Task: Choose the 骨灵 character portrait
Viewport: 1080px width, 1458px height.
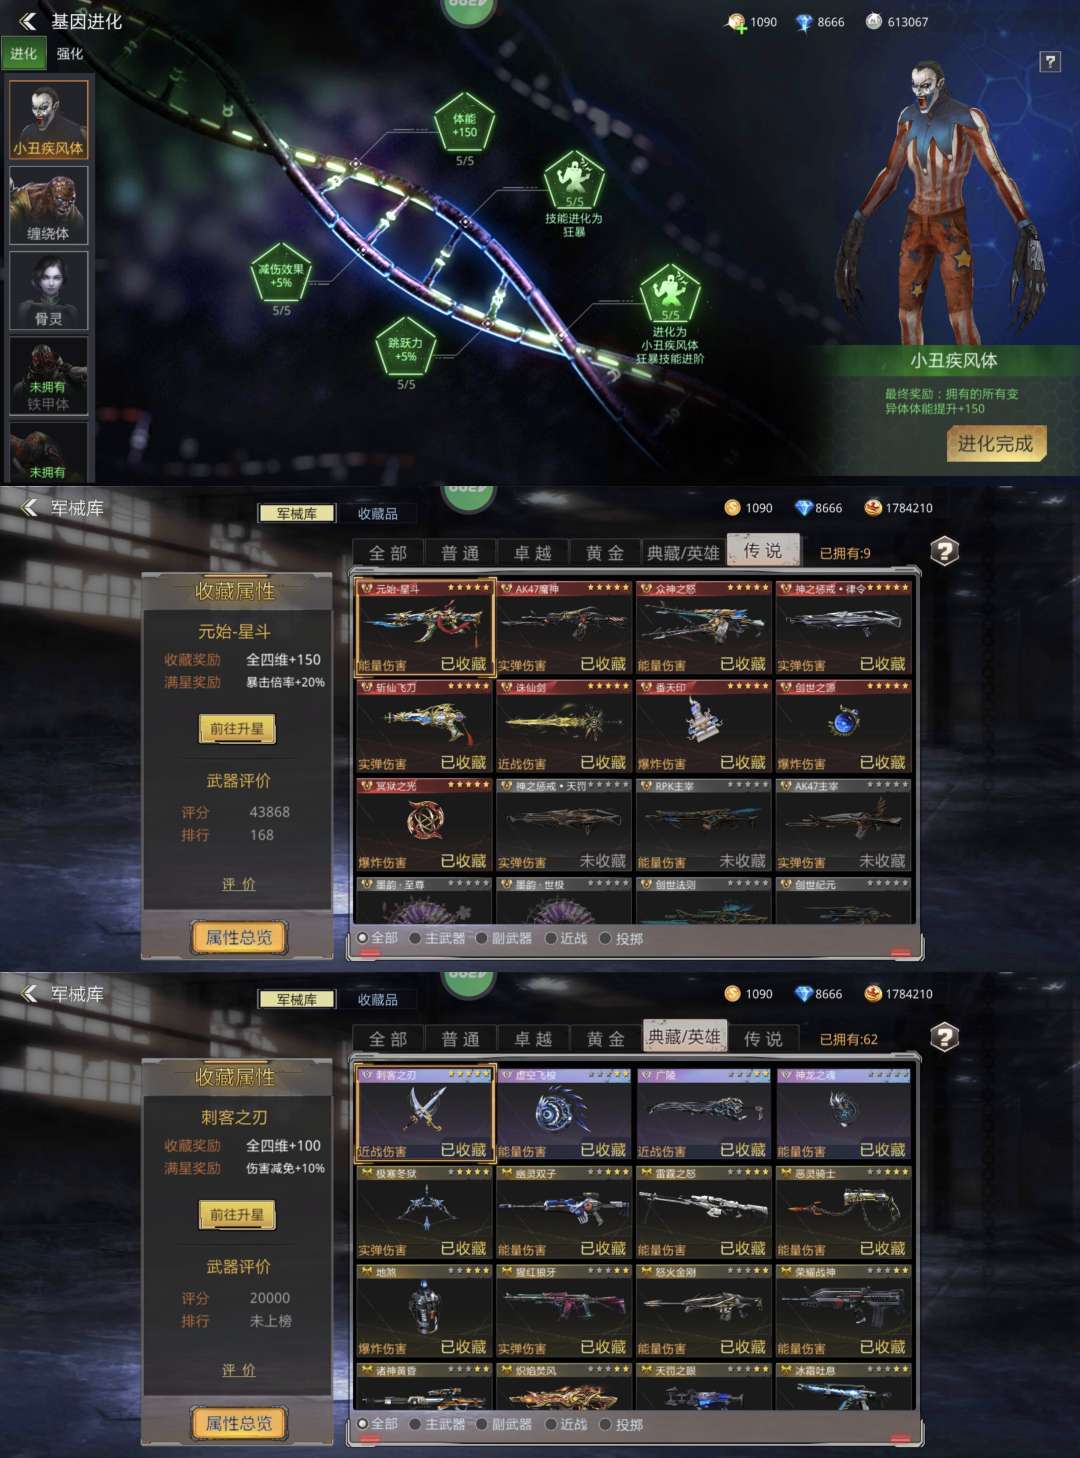Action: point(49,290)
